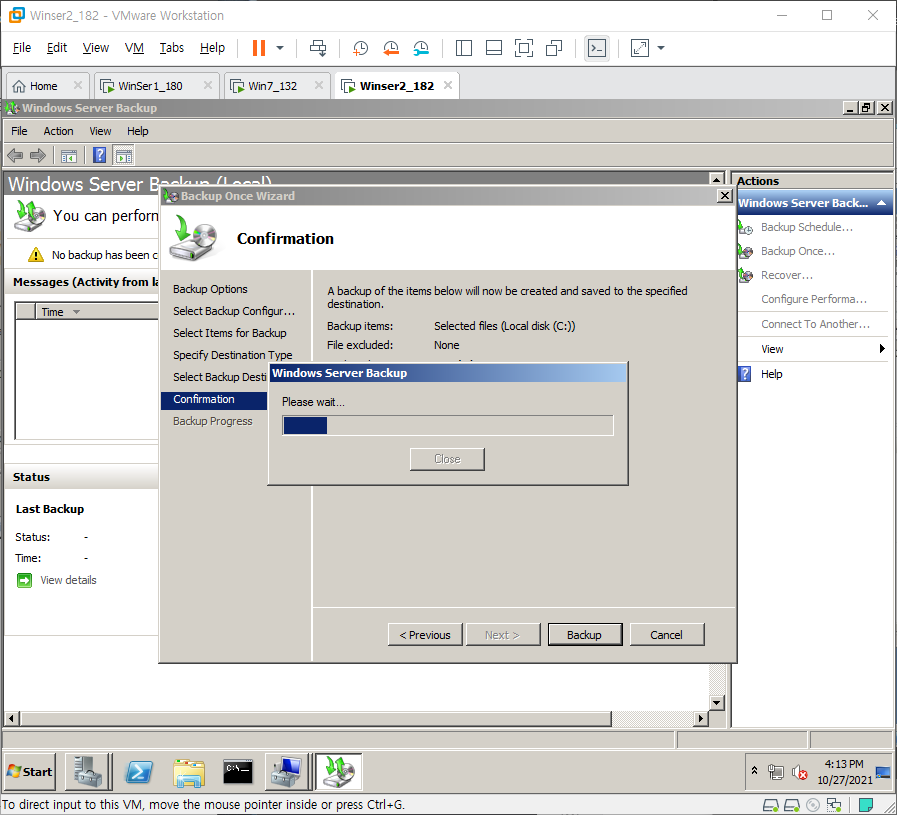The width and height of the screenshot is (897, 815).
Task: Close the Winser2_182 tab
Action: click(x=448, y=85)
